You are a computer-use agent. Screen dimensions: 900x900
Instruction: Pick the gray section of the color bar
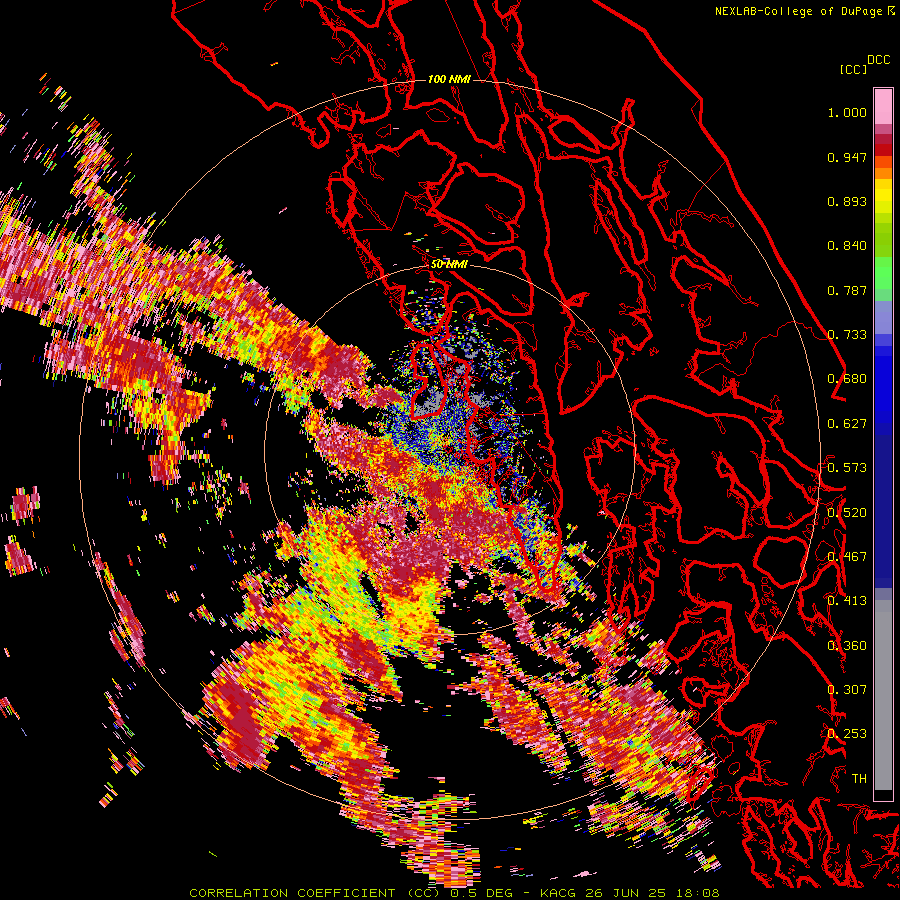point(883,695)
